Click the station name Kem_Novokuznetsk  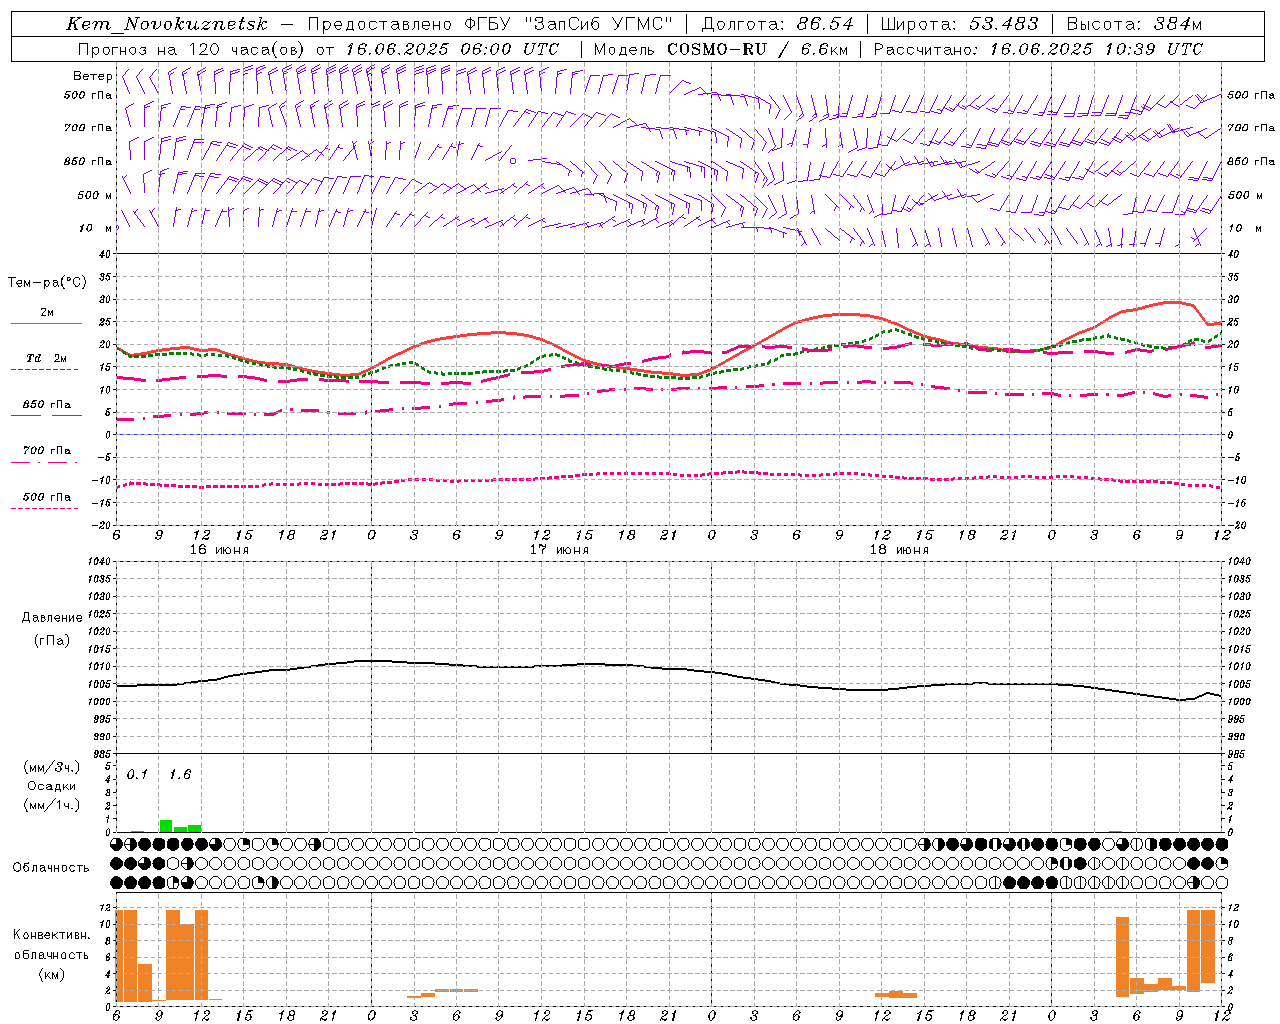pos(167,24)
